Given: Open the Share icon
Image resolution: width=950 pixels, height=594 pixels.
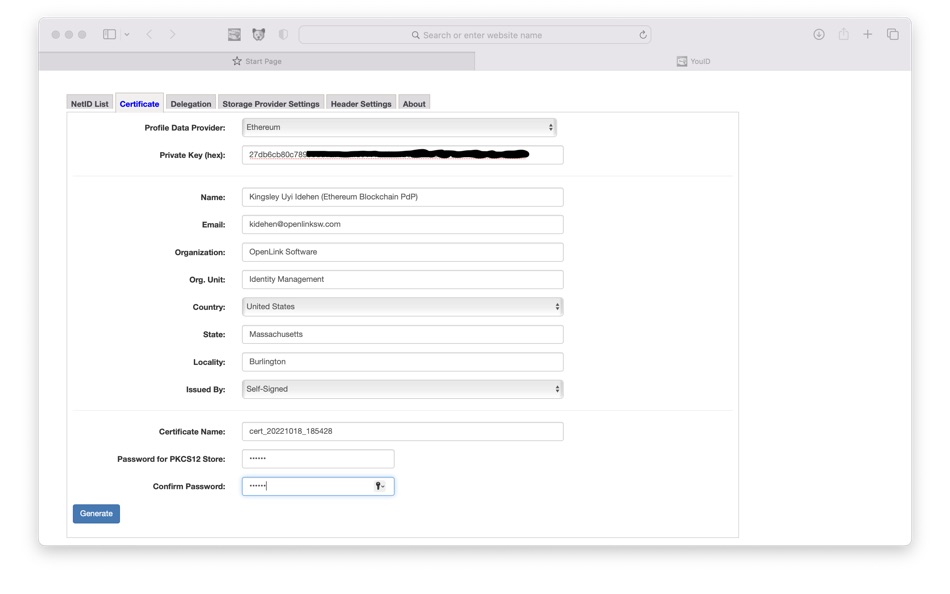Looking at the screenshot, I should [843, 34].
